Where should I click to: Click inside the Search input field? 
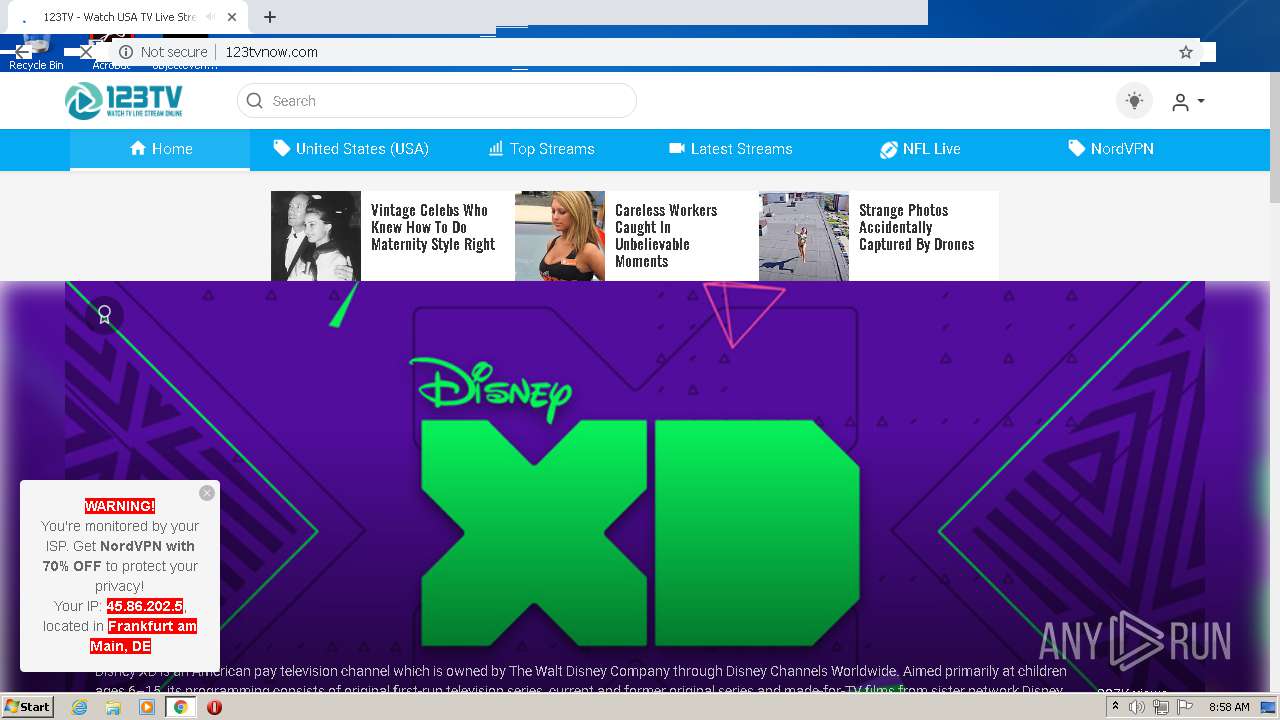(437, 101)
